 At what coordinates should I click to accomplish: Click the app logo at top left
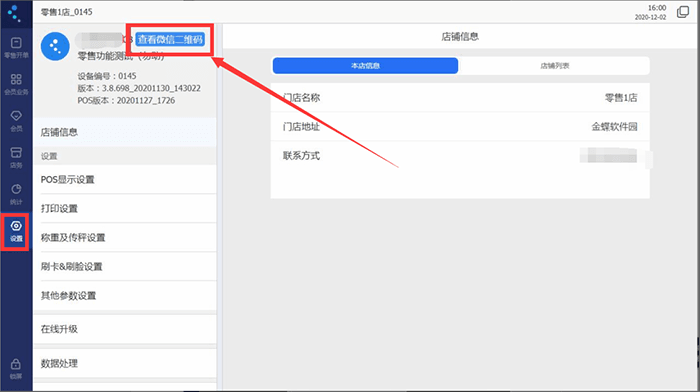pos(15,13)
